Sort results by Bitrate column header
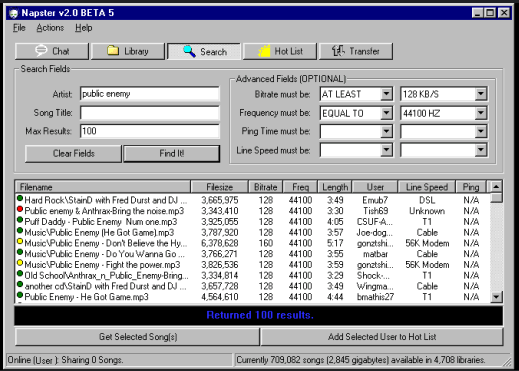The width and height of the screenshot is (519, 371). pyautogui.click(x=266, y=187)
